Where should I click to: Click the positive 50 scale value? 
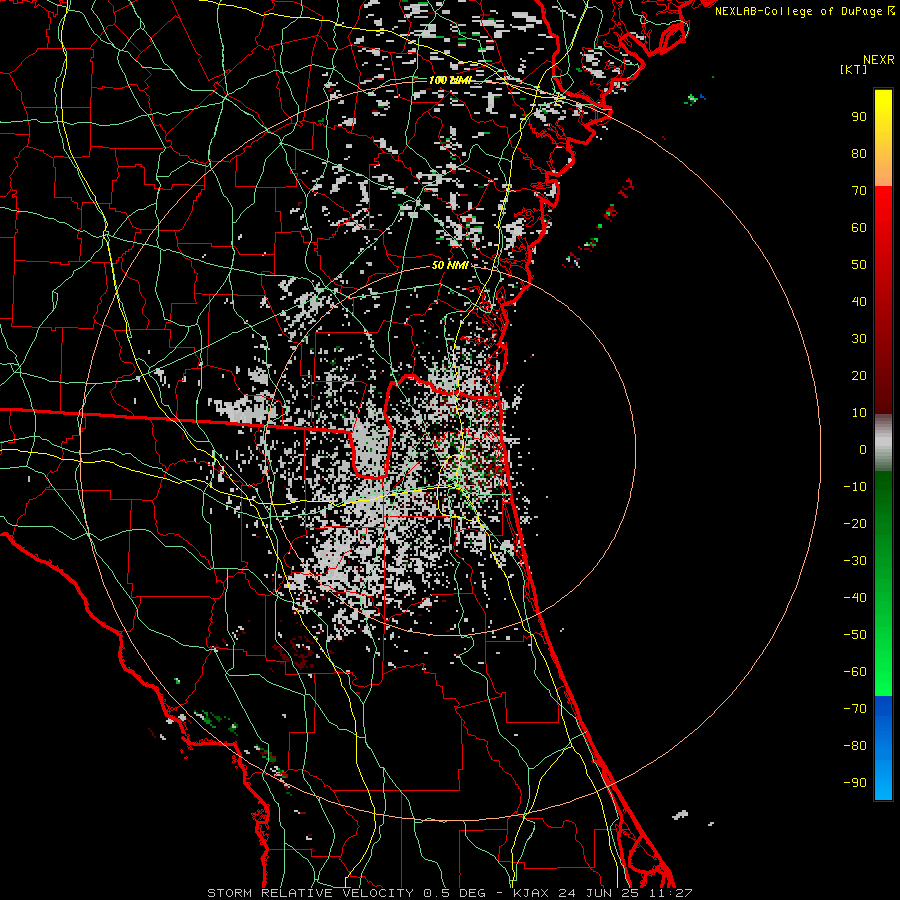click(x=859, y=265)
